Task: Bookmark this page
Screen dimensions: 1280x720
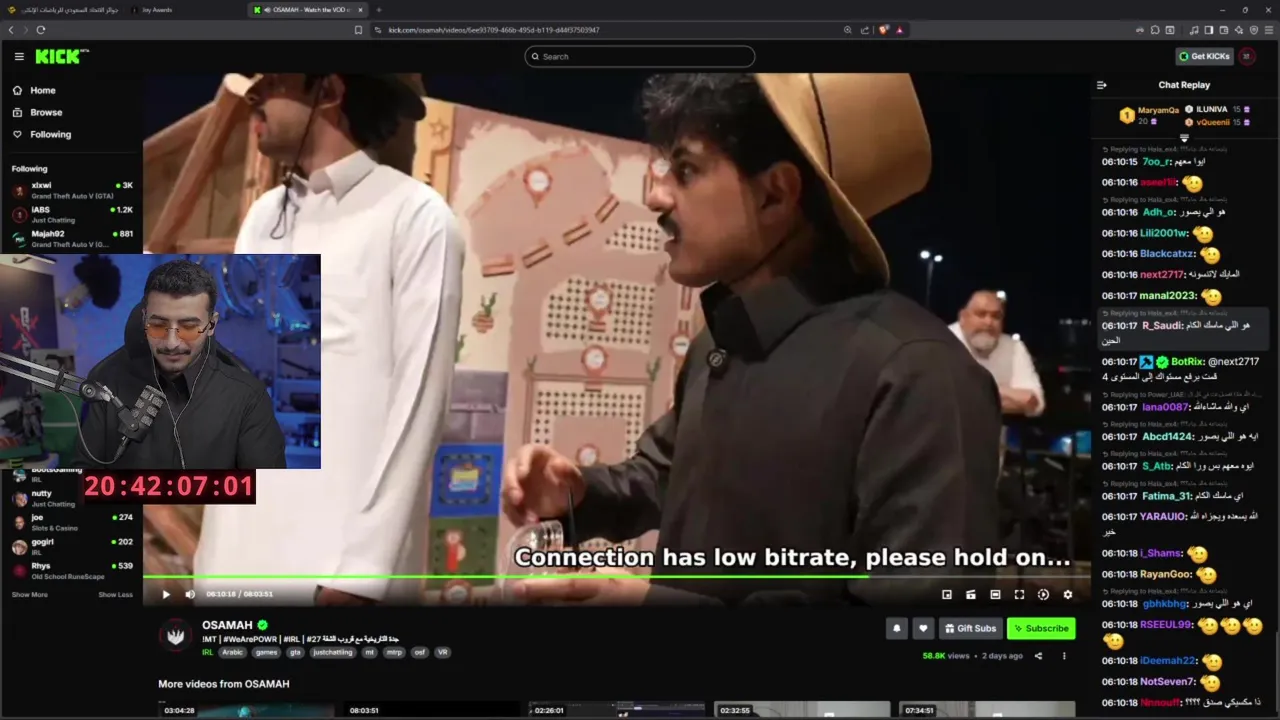Action: click(x=358, y=30)
